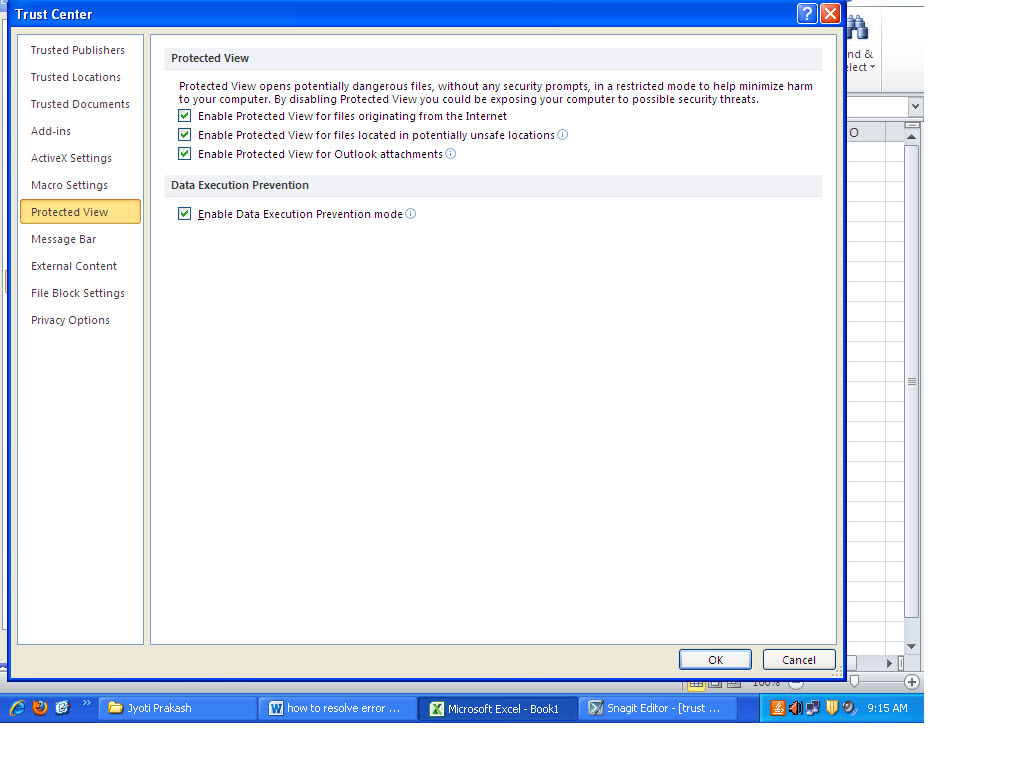Viewport: 1024px width, 768px height.
Task: Toggle Protected View for Internet files checkbox
Action: 185,116
